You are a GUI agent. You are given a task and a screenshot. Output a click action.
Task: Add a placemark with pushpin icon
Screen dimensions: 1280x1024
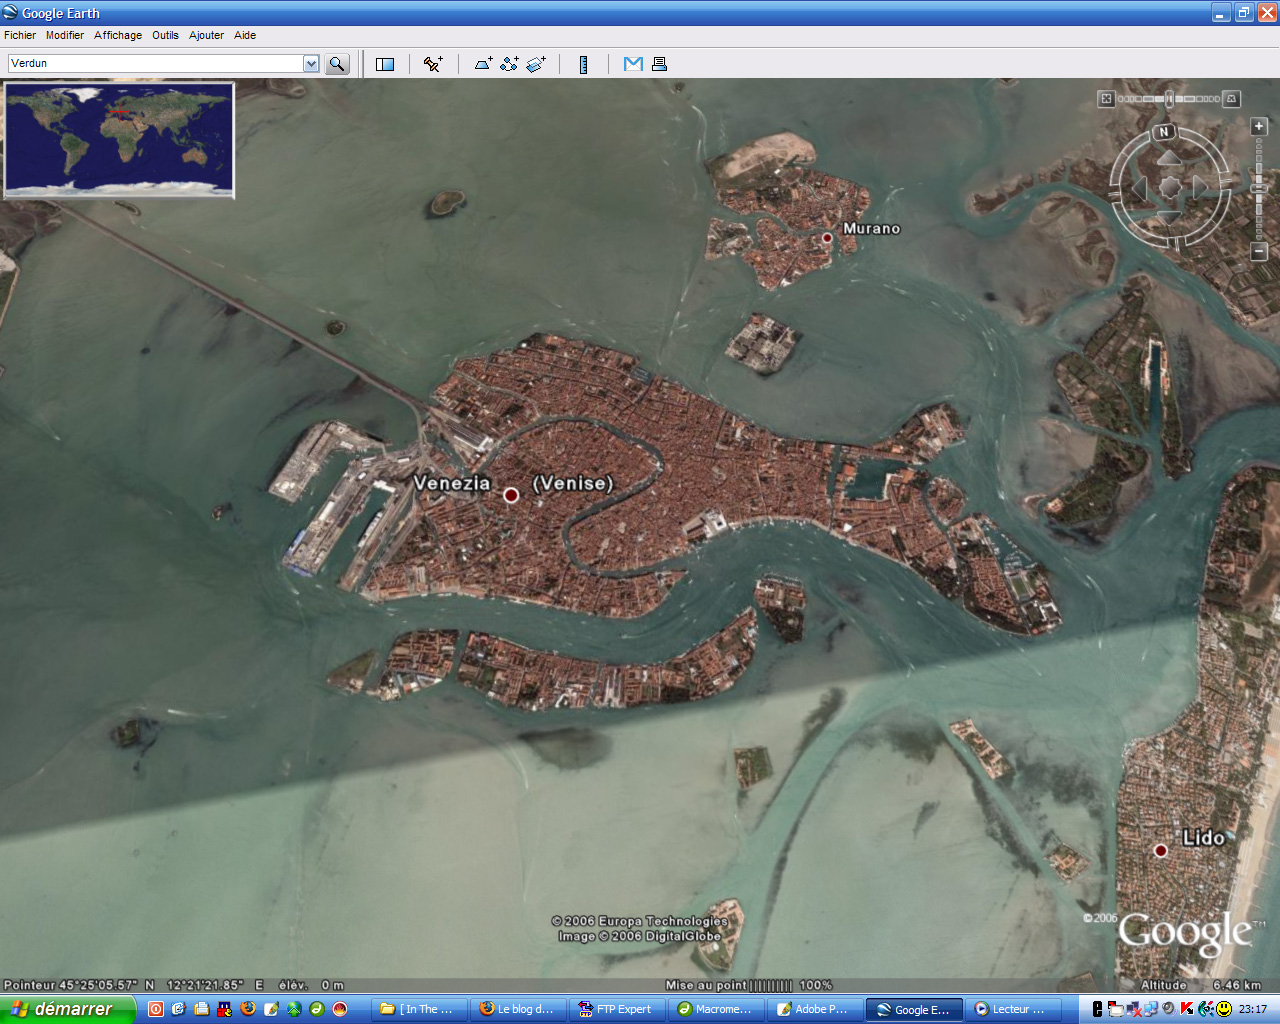433,64
